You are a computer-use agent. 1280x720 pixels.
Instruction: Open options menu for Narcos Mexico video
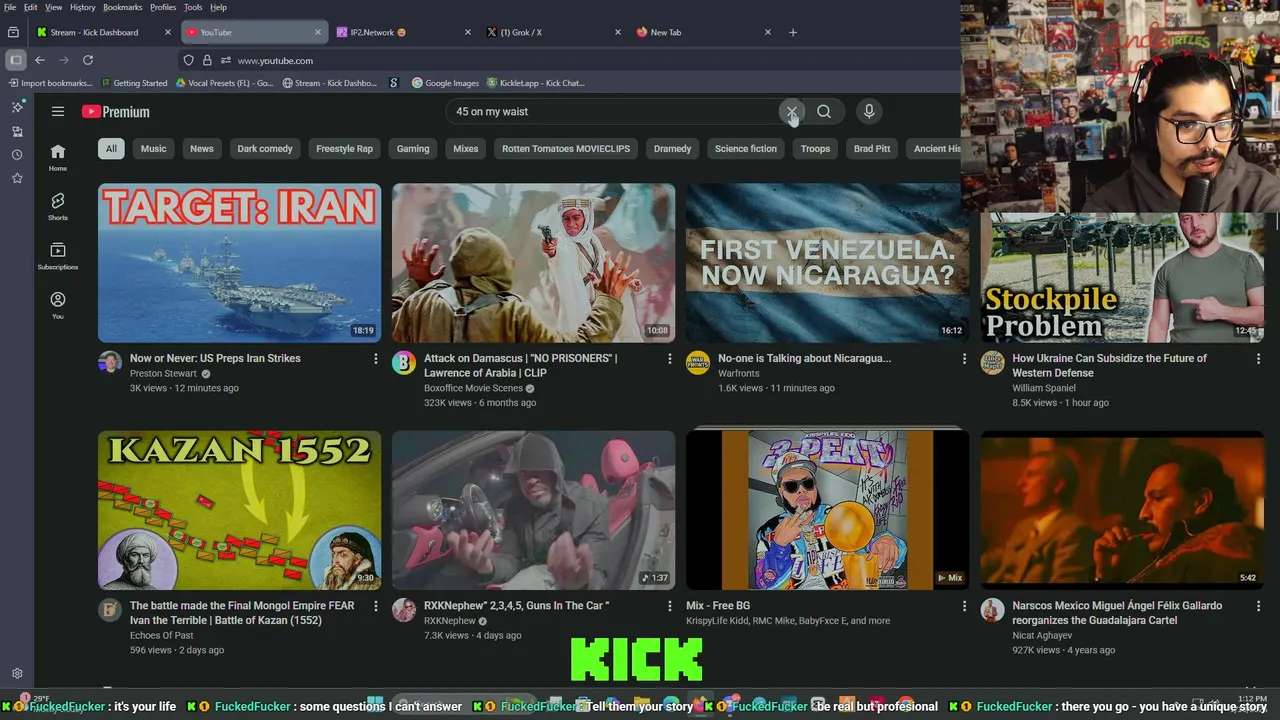[1258, 606]
